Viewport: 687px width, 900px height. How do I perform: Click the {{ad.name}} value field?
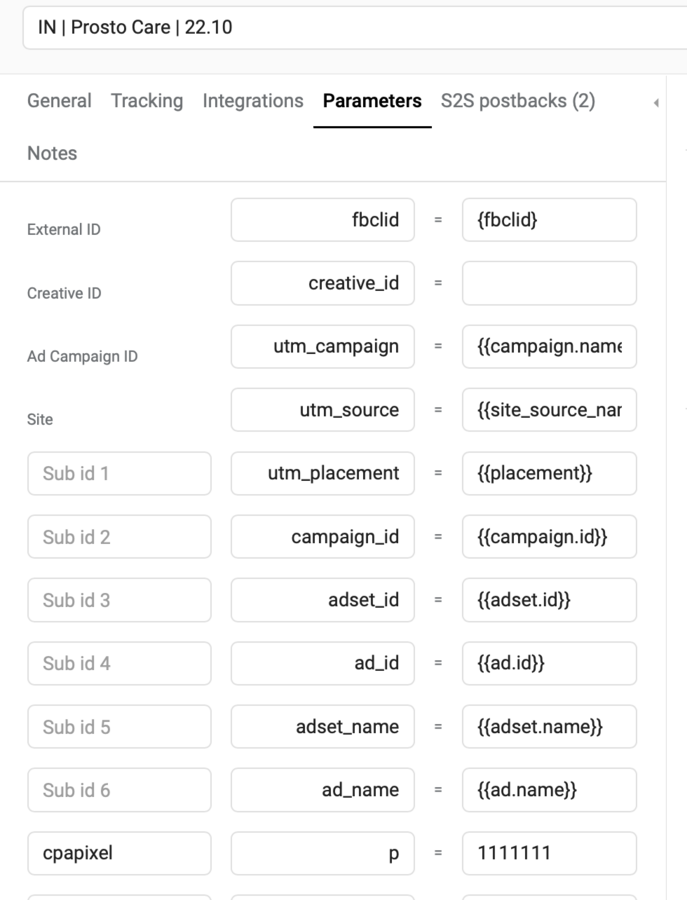(549, 790)
